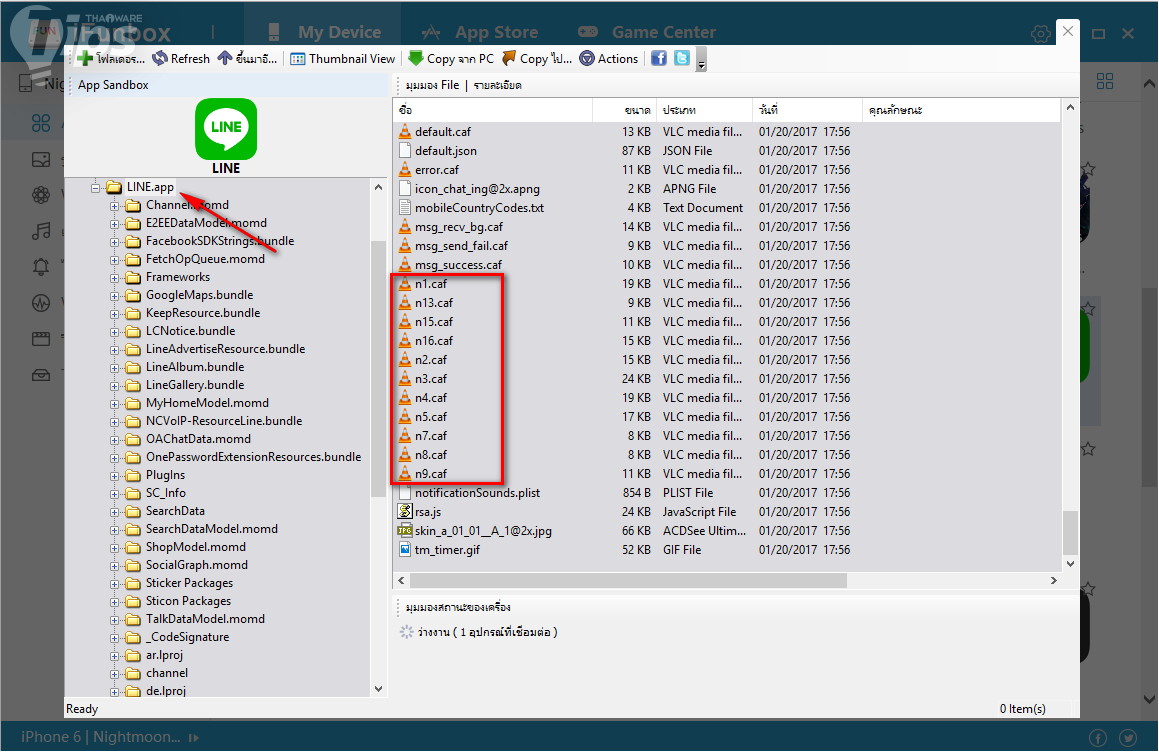Share via the Twitter icon in toolbar
Image resolution: width=1159 pixels, height=752 pixels.
[x=682, y=58]
